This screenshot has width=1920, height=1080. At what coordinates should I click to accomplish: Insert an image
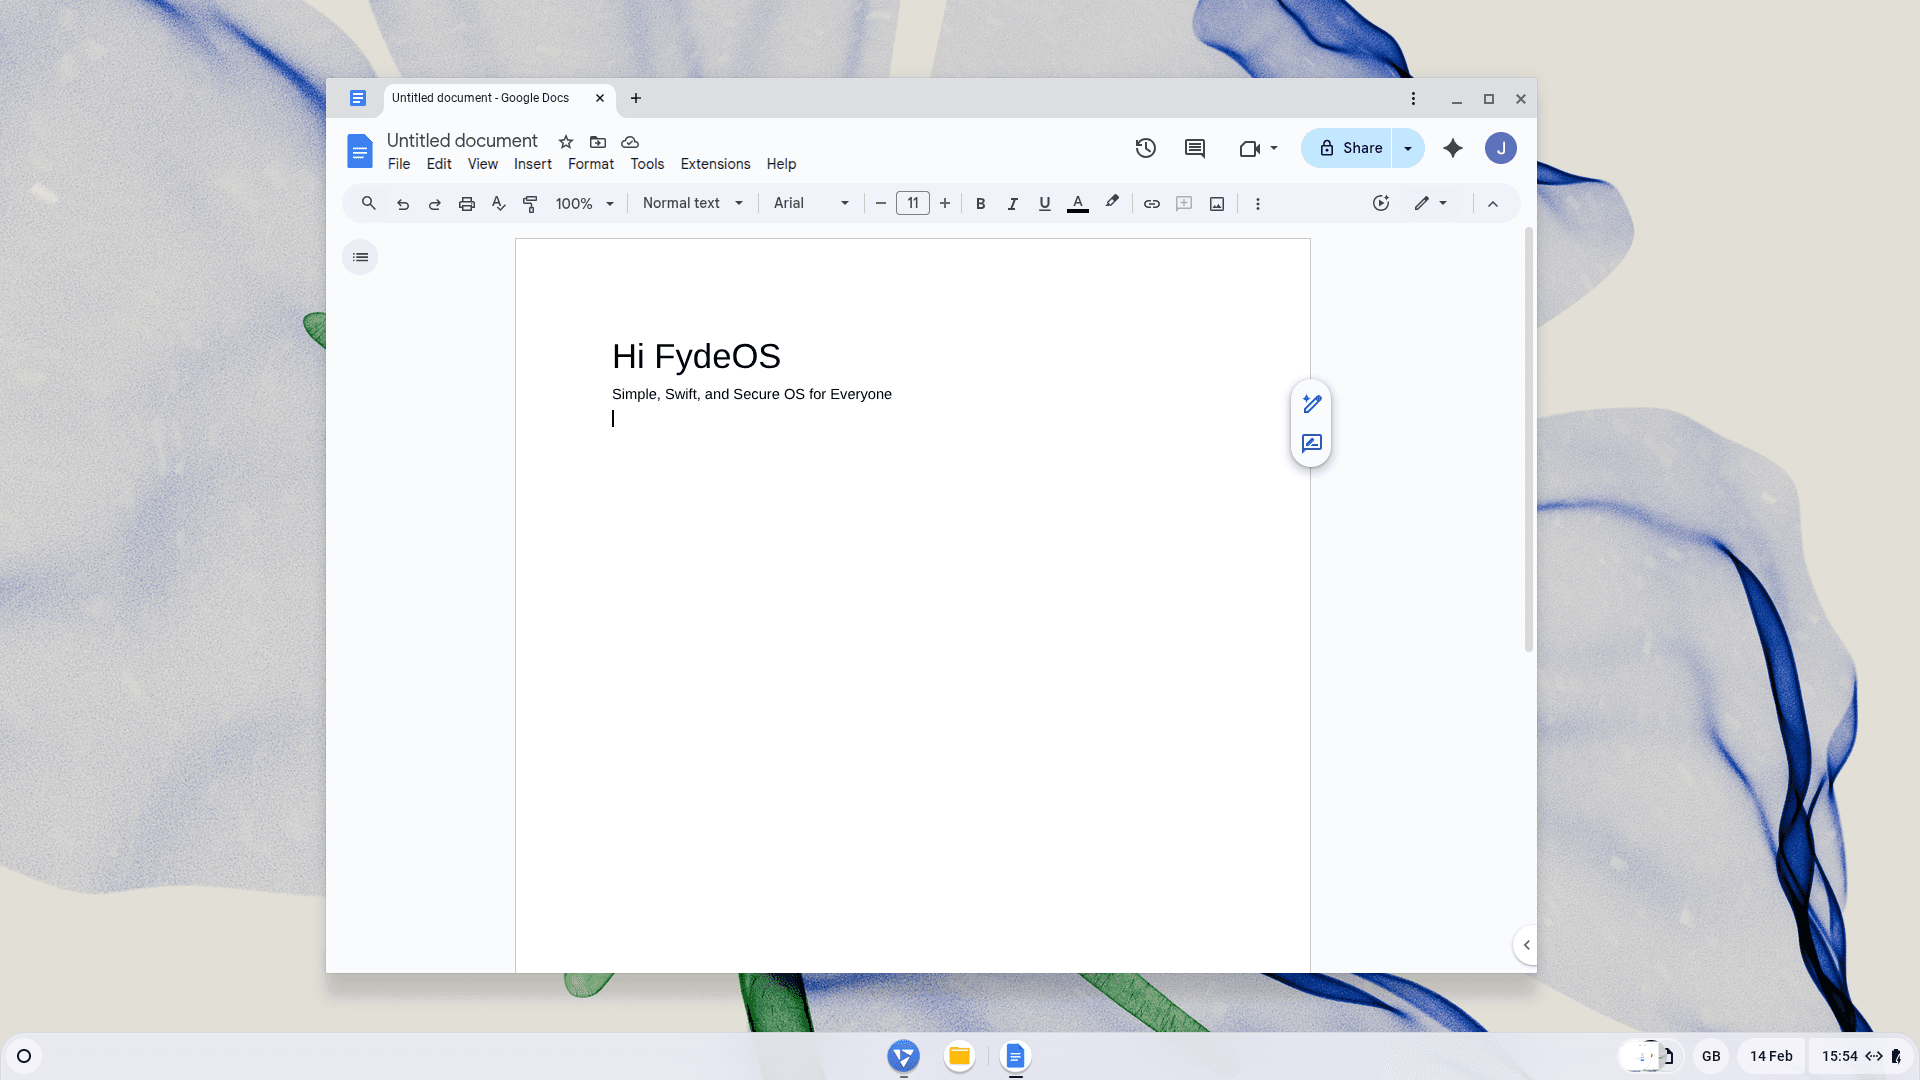point(1216,203)
